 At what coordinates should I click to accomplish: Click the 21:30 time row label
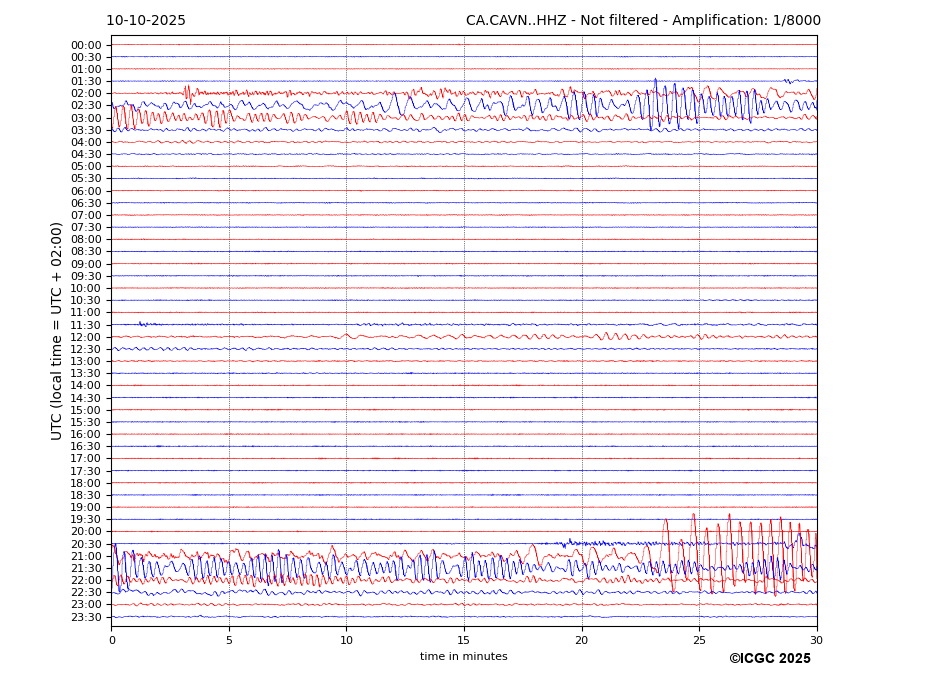(86, 568)
